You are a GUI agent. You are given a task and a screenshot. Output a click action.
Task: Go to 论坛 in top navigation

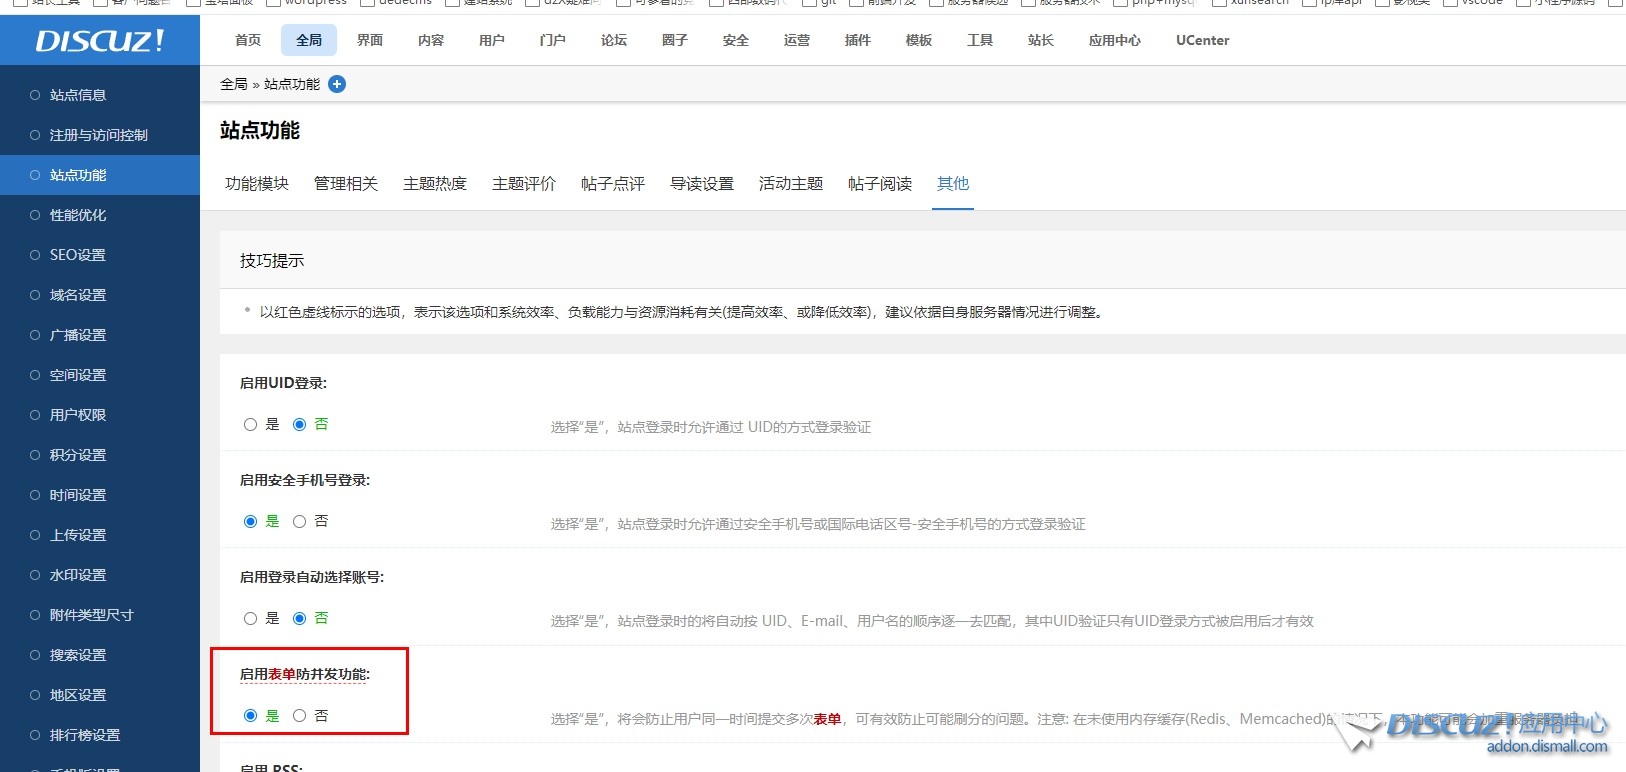(614, 40)
